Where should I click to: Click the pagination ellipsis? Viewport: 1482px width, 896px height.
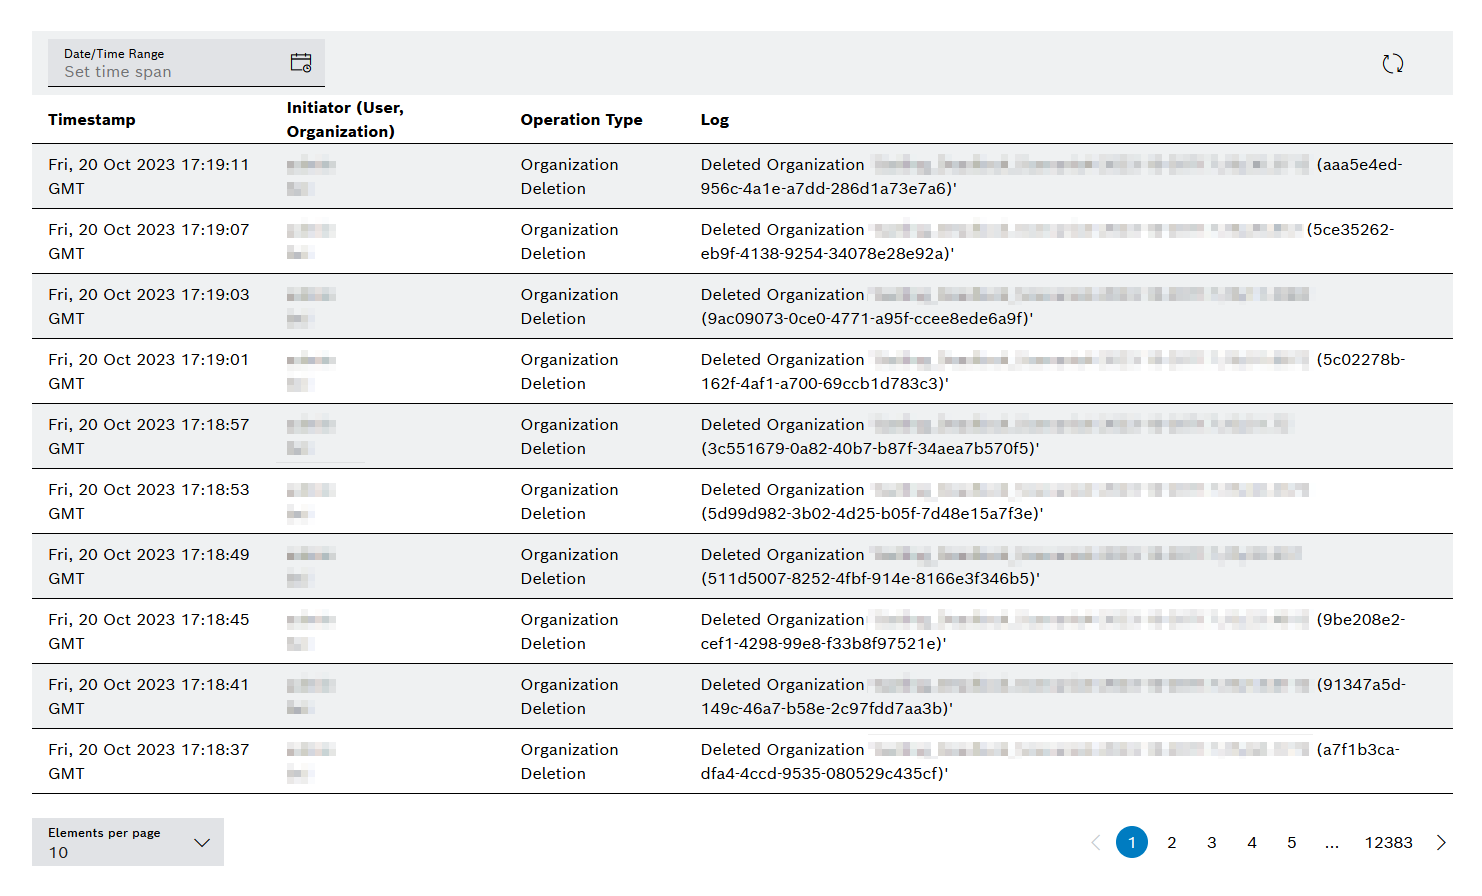(x=1332, y=843)
